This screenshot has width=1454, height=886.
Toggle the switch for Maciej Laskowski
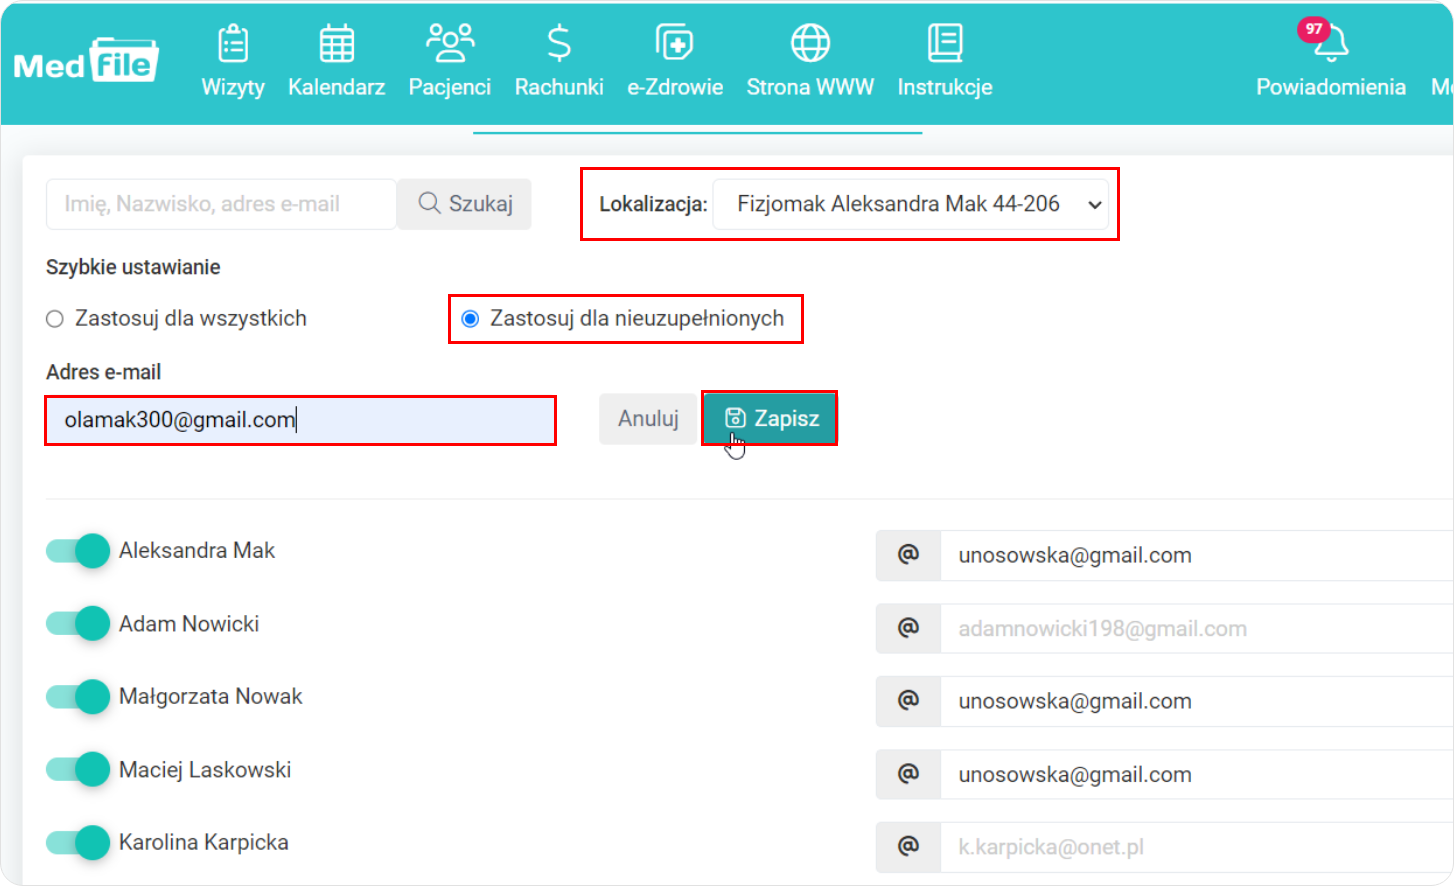[78, 770]
